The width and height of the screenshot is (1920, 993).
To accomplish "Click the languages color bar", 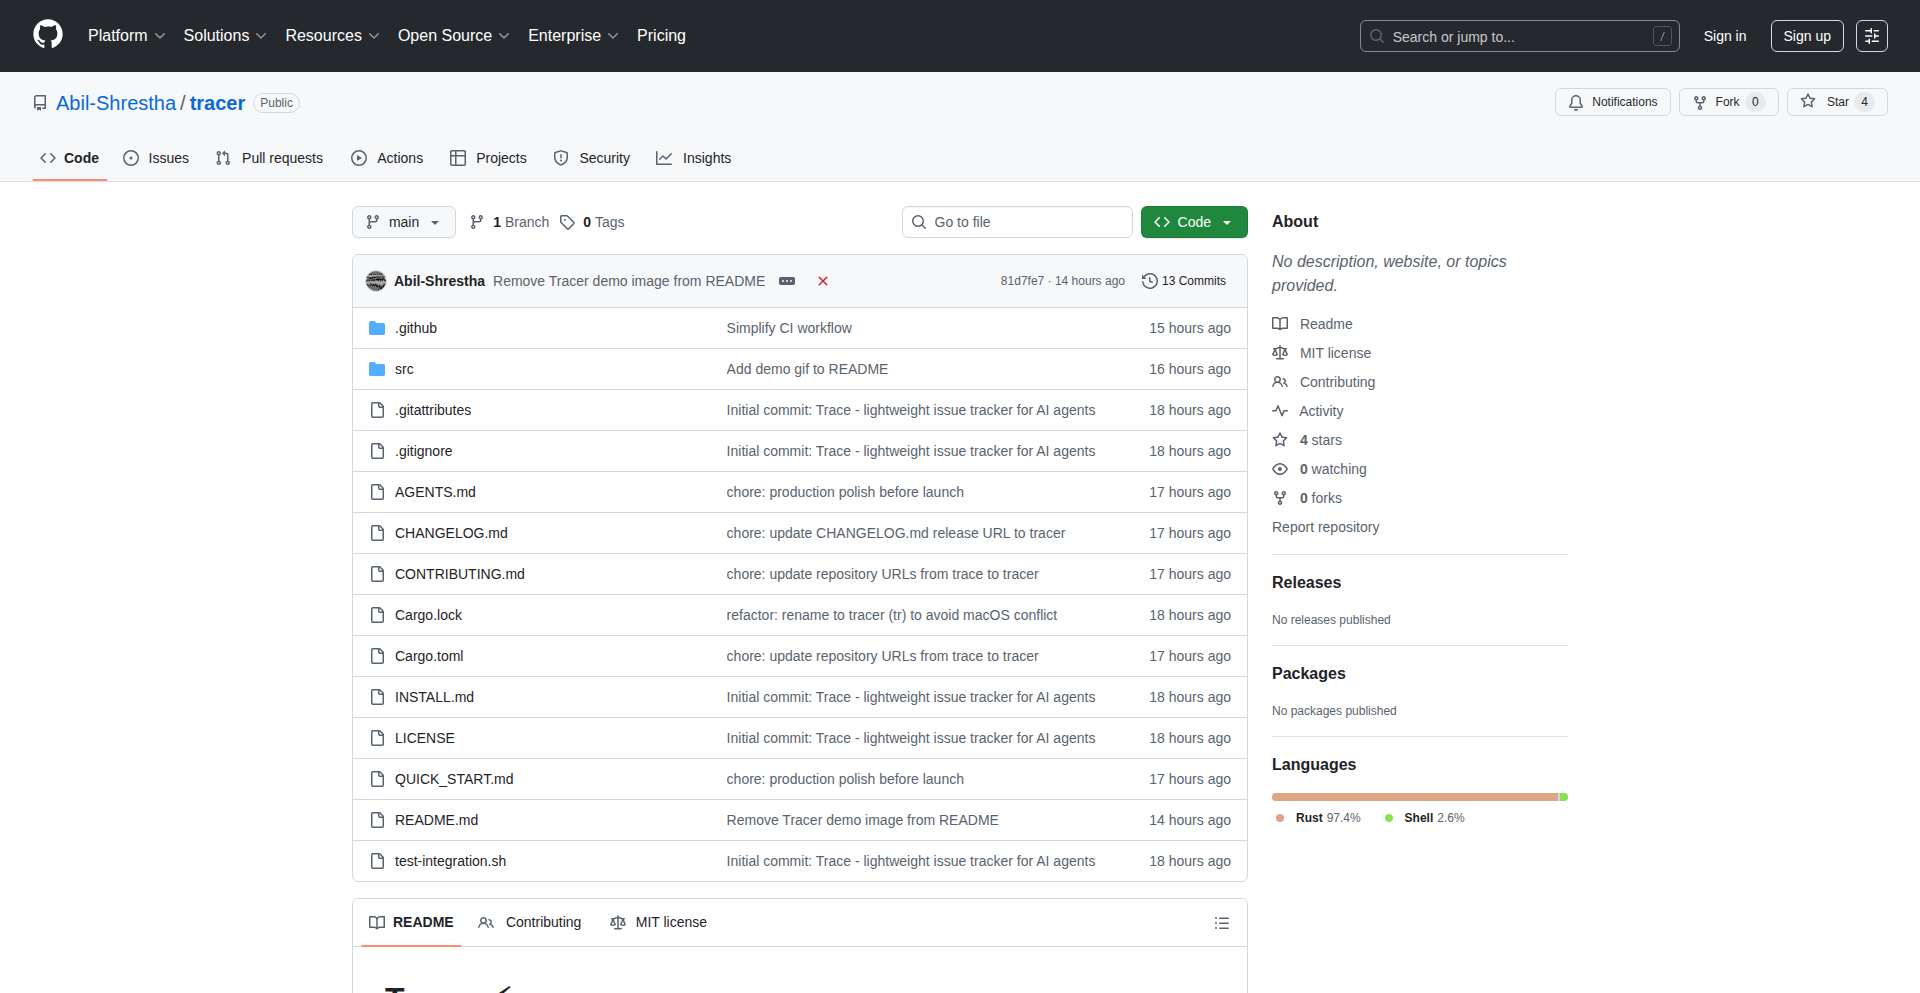I will pyautogui.click(x=1420, y=797).
